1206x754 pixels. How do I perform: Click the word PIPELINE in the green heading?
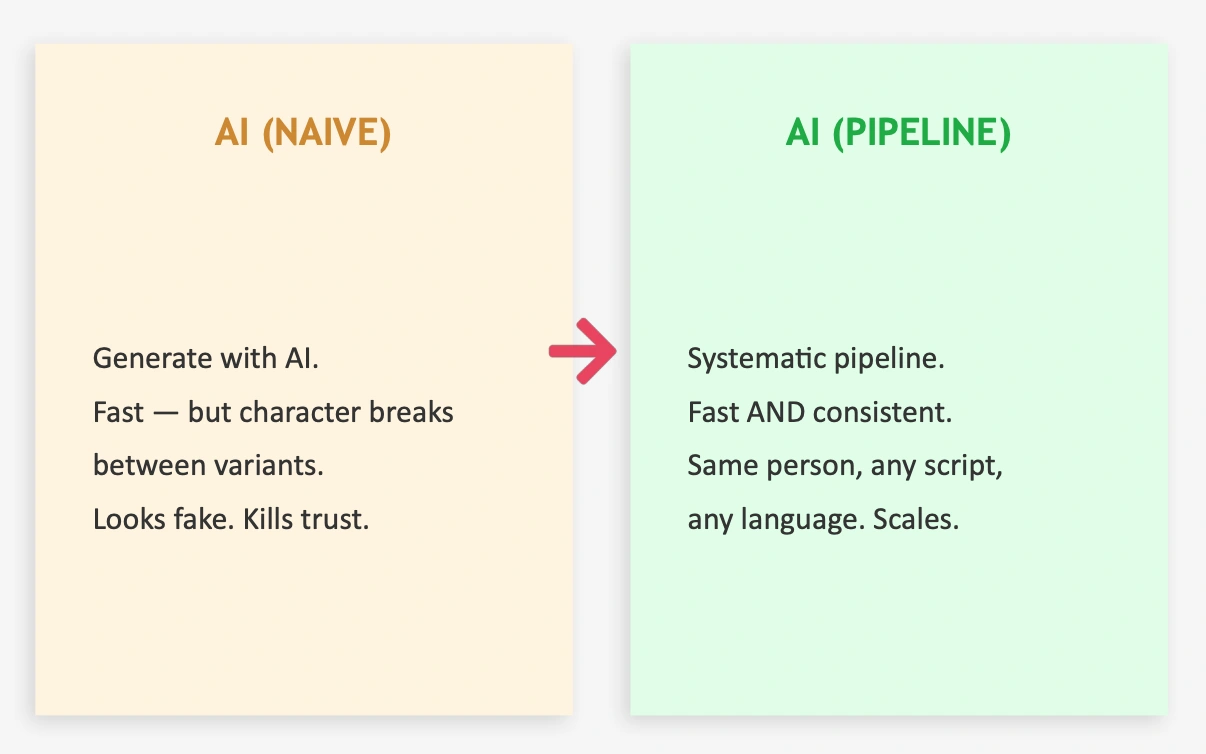921,133
